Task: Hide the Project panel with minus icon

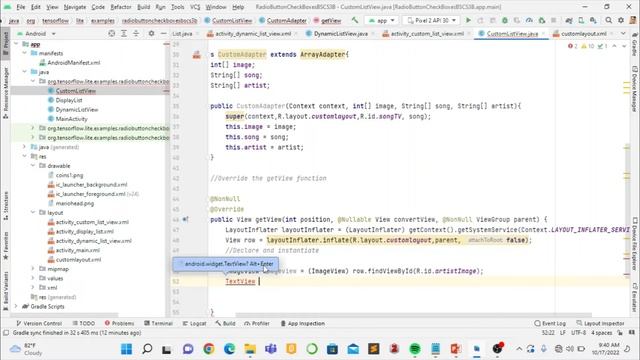Action: tap(163, 33)
